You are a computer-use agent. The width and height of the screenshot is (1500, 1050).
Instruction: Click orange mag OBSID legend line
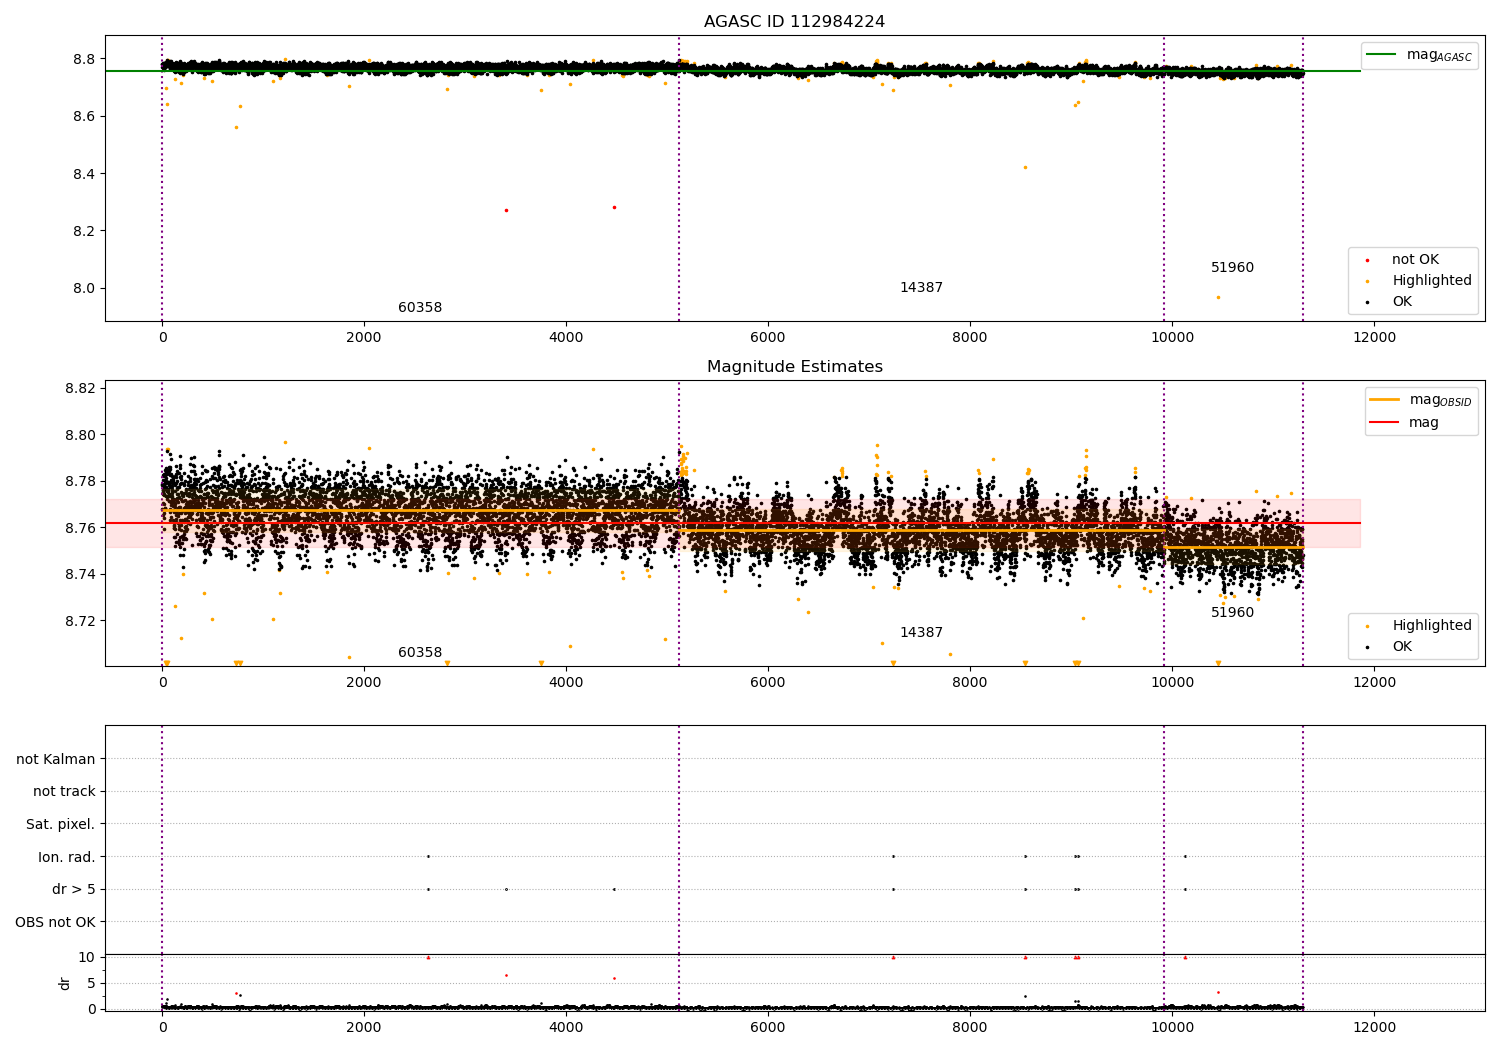coord(1385,400)
